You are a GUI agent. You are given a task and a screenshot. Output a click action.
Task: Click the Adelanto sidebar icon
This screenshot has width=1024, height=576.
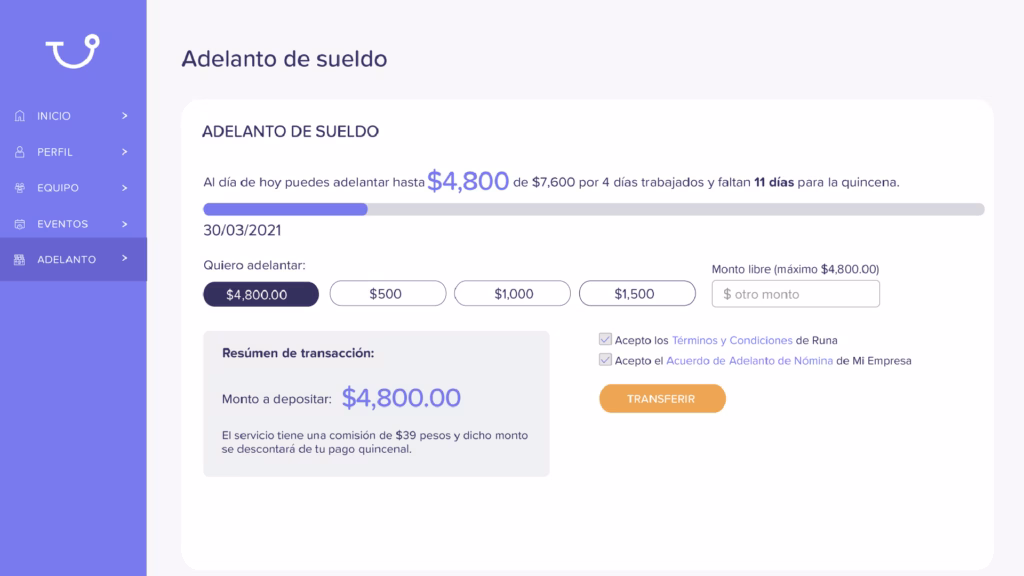20,259
